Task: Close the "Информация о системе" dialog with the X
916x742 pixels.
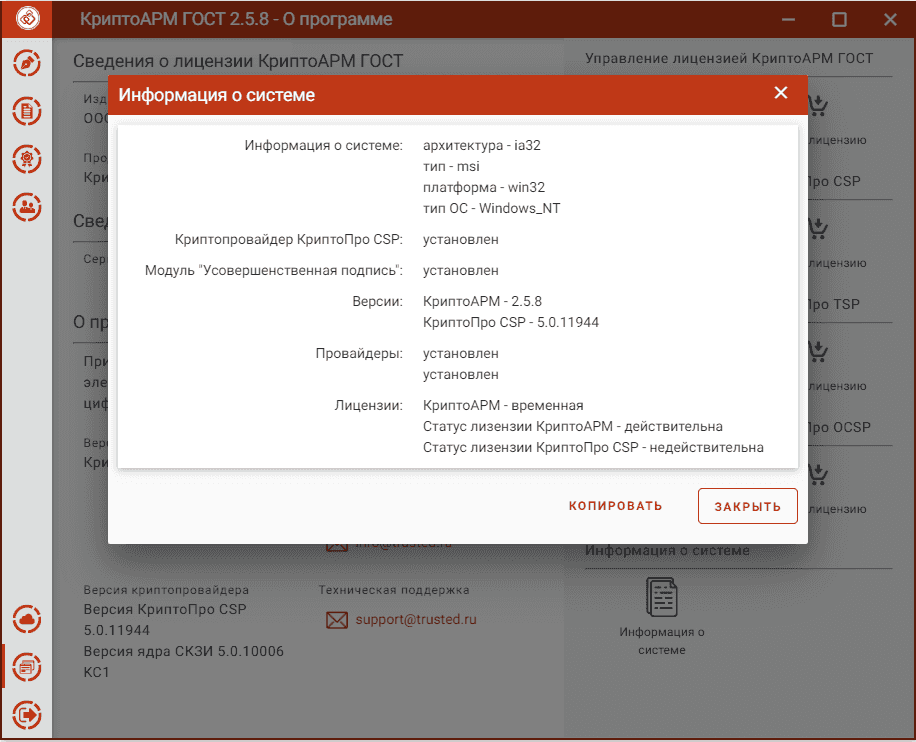Action: [781, 92]
